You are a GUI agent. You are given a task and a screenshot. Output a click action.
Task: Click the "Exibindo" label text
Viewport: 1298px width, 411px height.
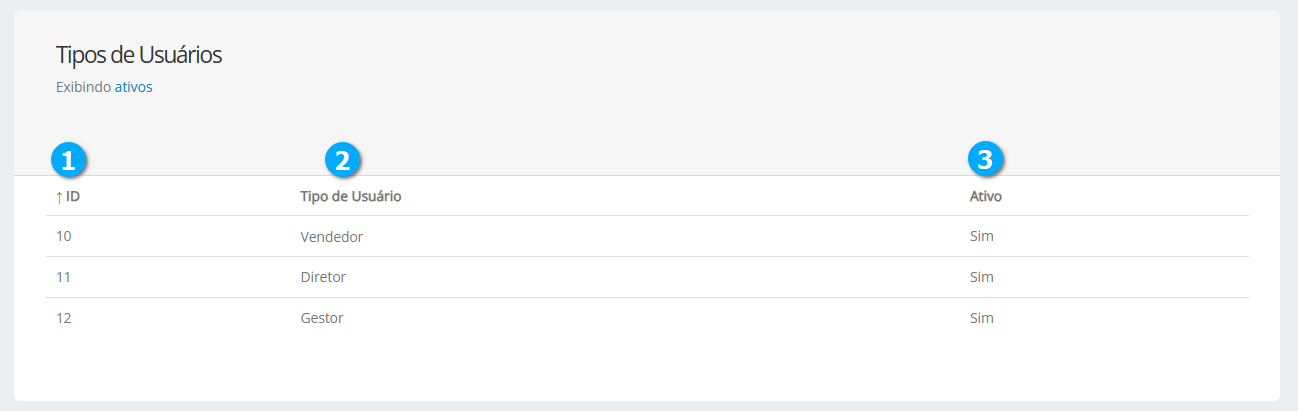84,87
